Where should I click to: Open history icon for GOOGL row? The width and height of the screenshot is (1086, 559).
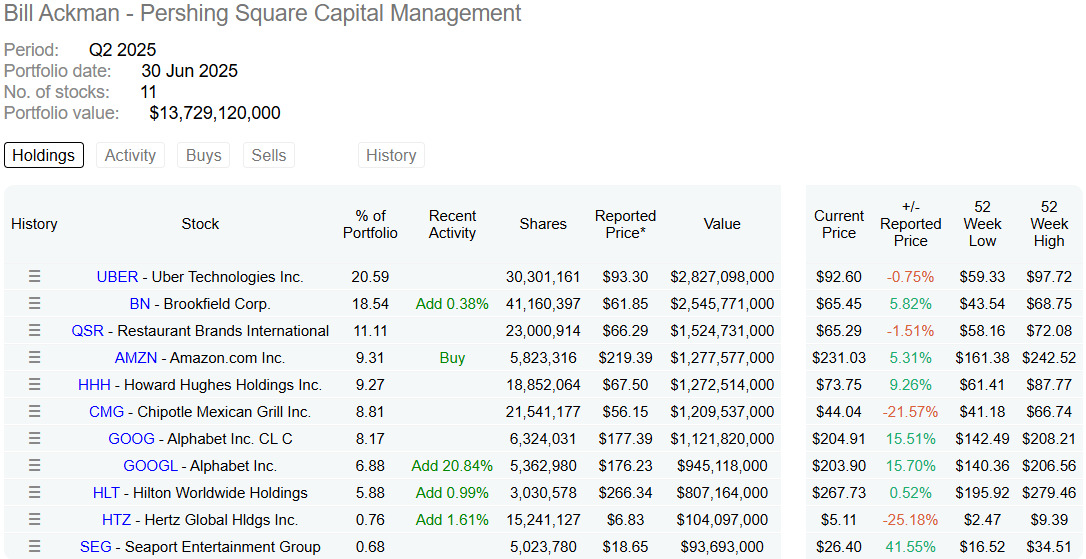(34, 465)
